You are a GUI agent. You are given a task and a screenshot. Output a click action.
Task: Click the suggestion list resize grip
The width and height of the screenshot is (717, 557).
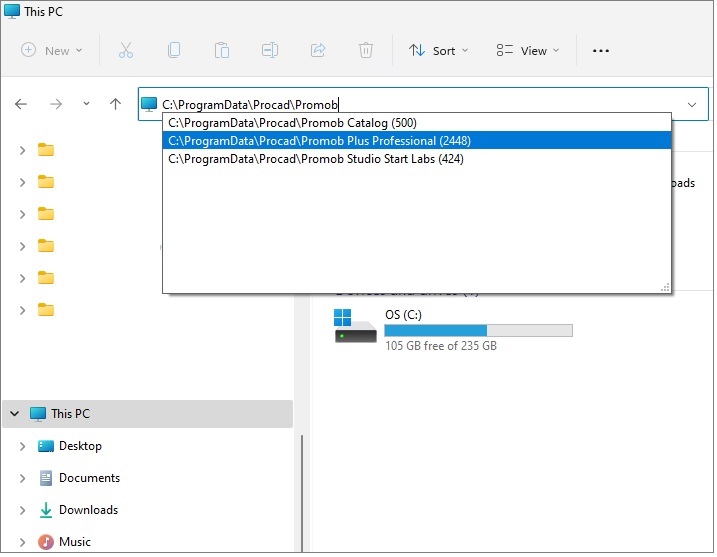[x=666, y=288]
